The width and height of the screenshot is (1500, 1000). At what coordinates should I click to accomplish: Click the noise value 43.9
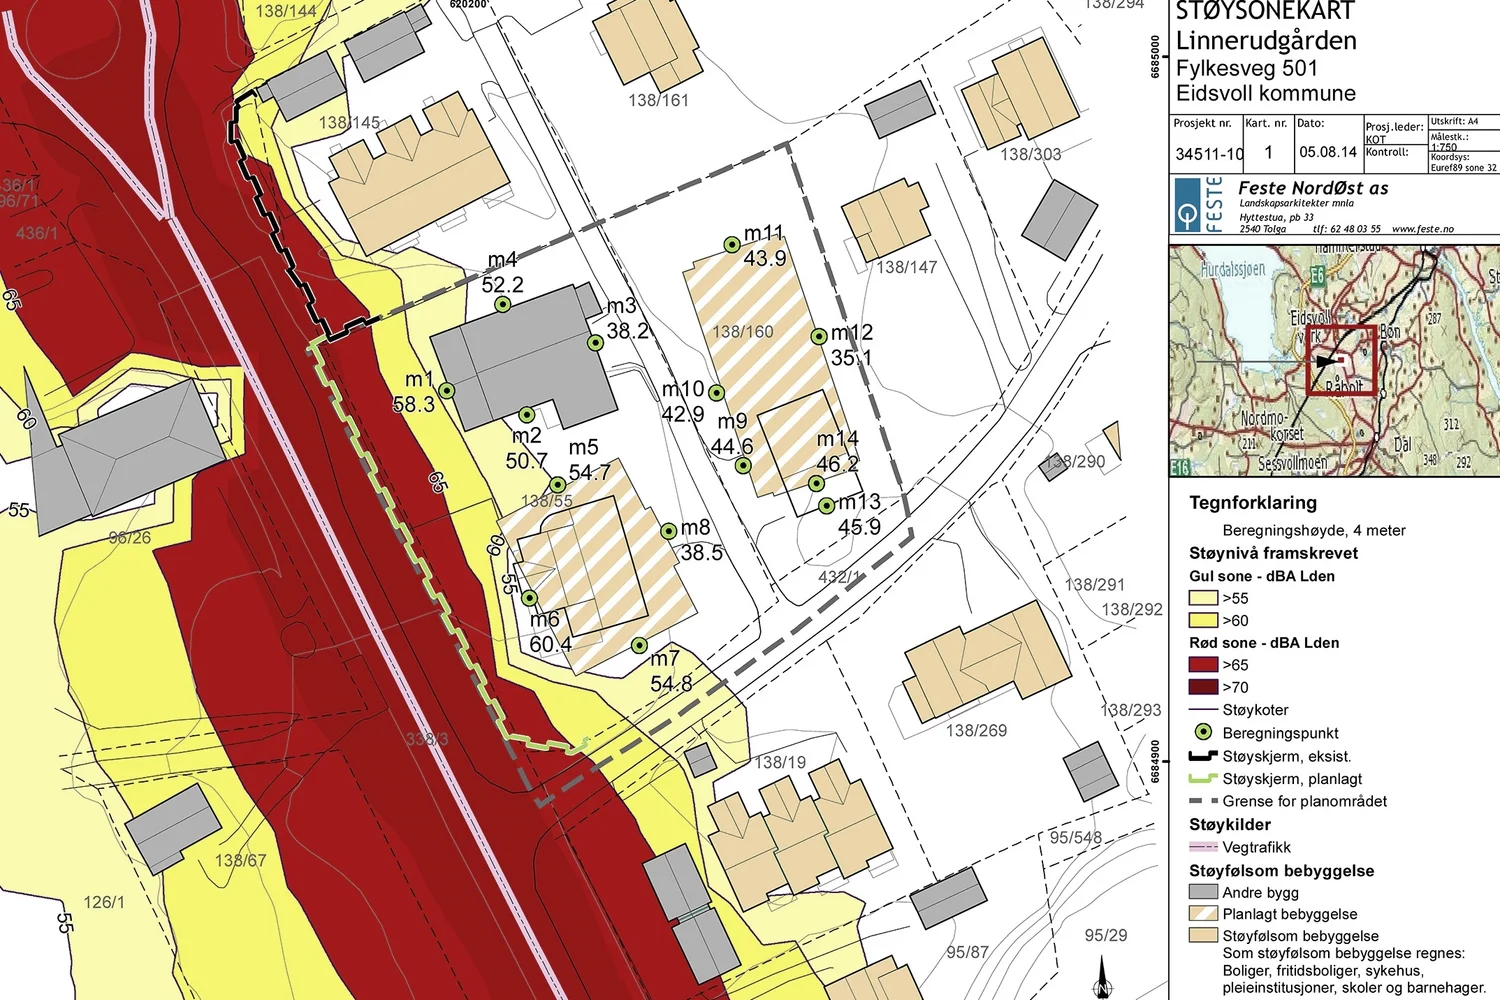(x=765, y=258)
